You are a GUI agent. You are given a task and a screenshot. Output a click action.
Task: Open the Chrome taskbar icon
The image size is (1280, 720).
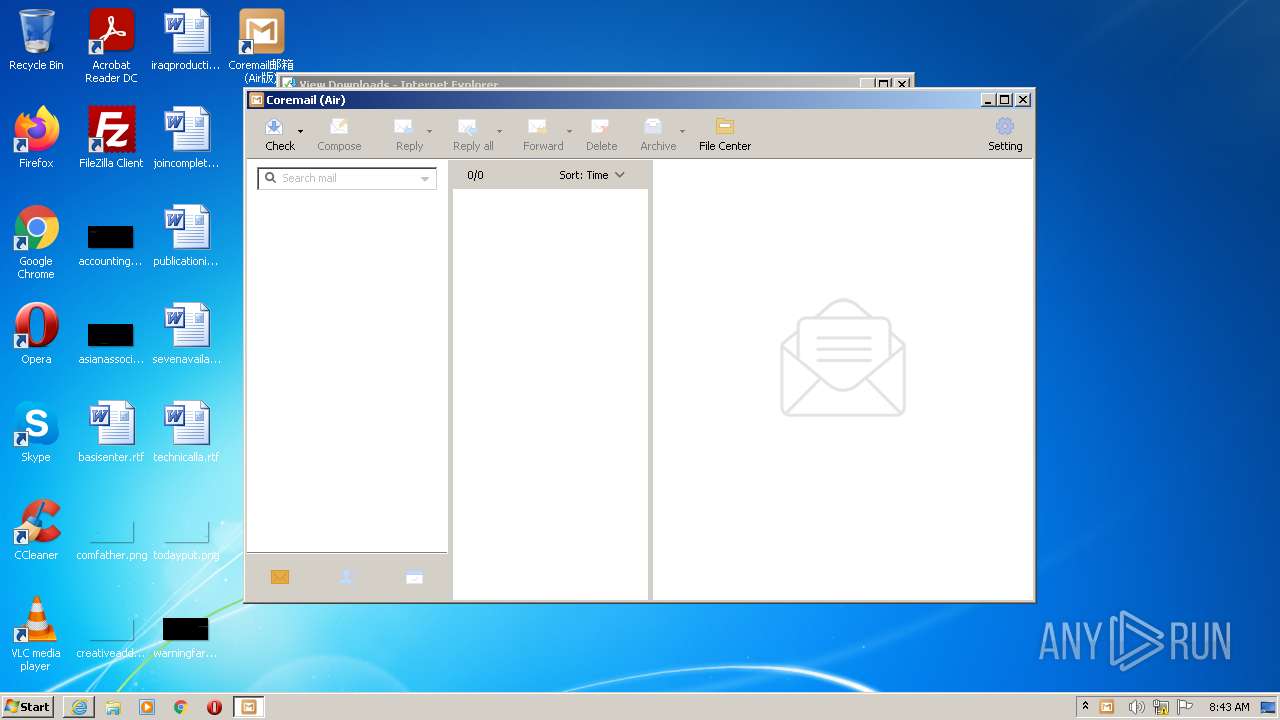(181, 707)
